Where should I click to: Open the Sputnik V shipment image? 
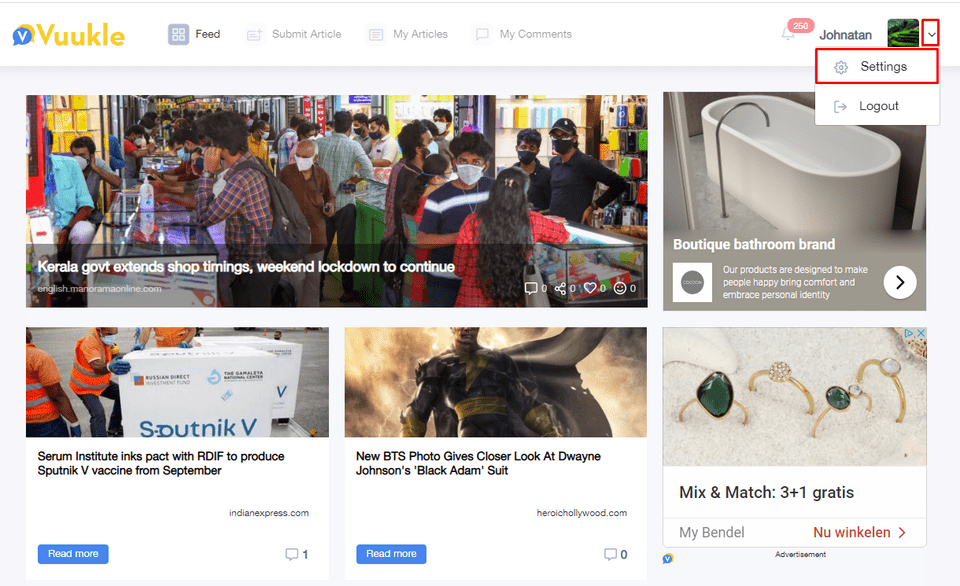click(x=177, y=382)
